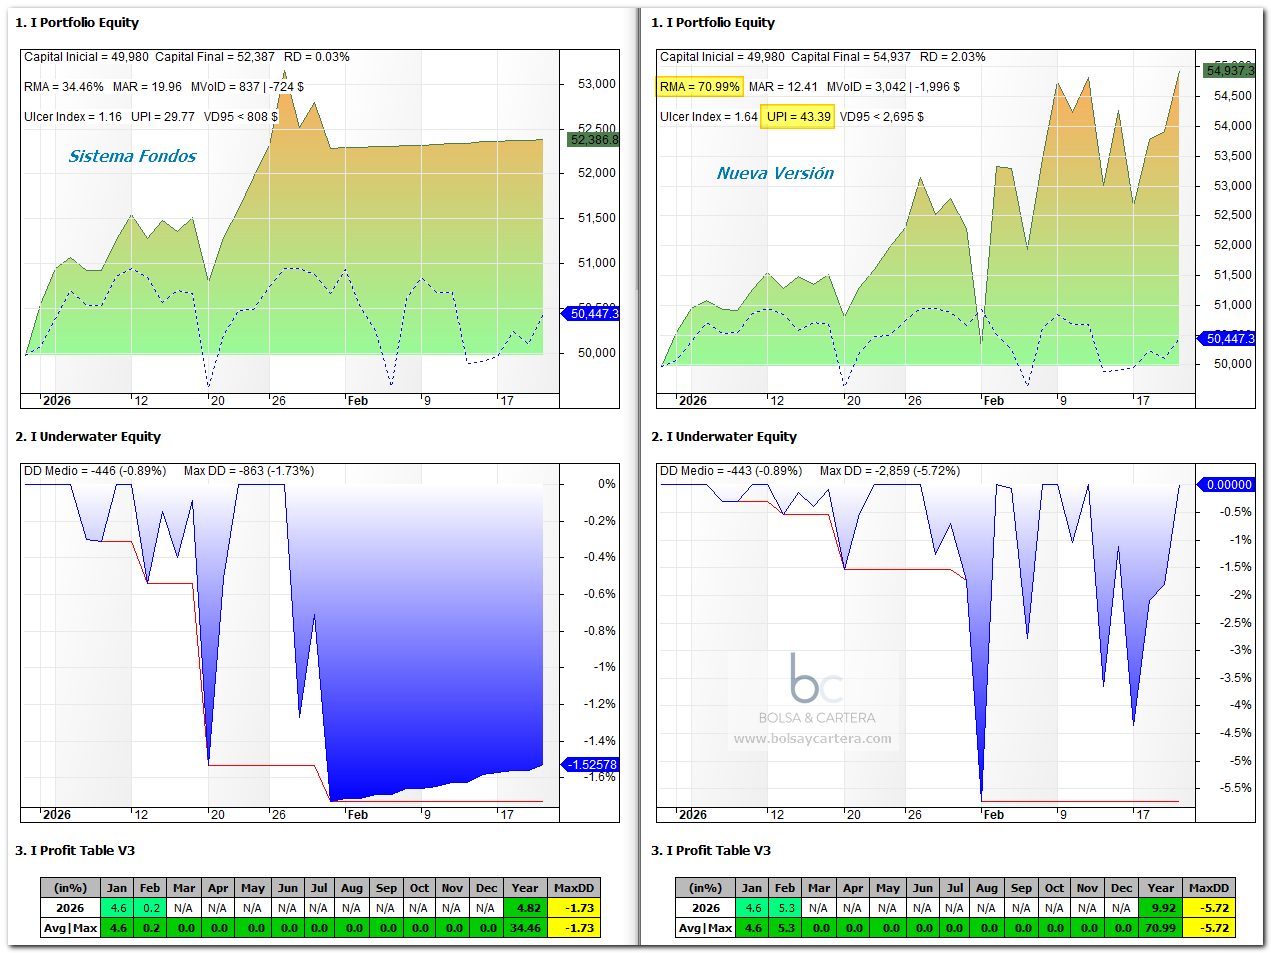Click the 52,386.8 equity value marker
The width and height of the screenshot is (1271, 953).
[x=594, y=139]
